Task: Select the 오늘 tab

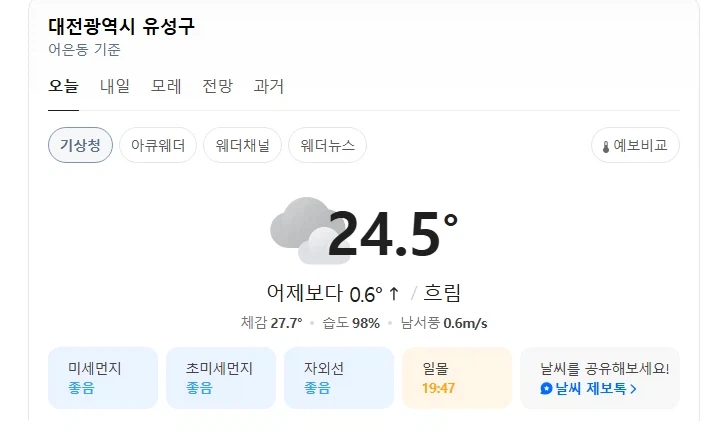Action: (x=63, y=86)
